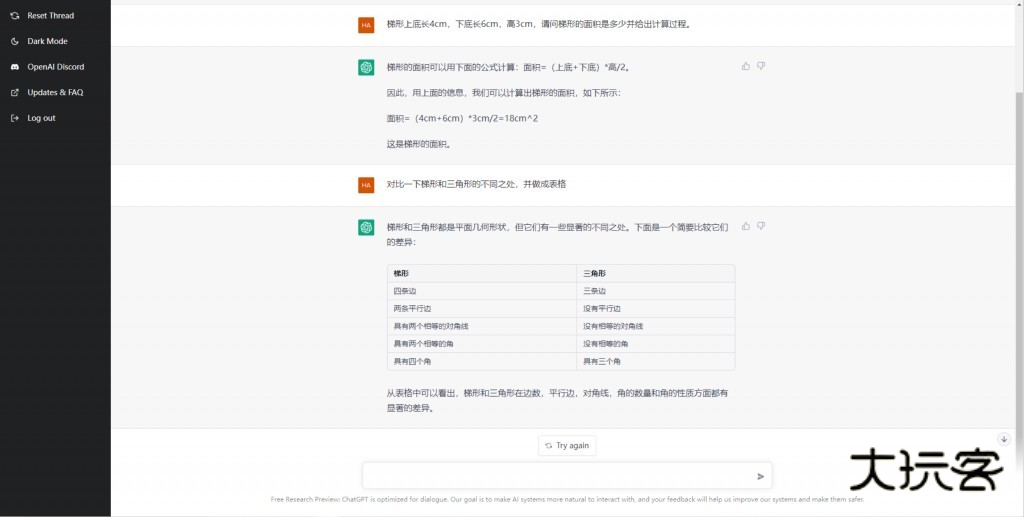
Task: Click the Reset Thread refresh icon
Action: point(15,16)
